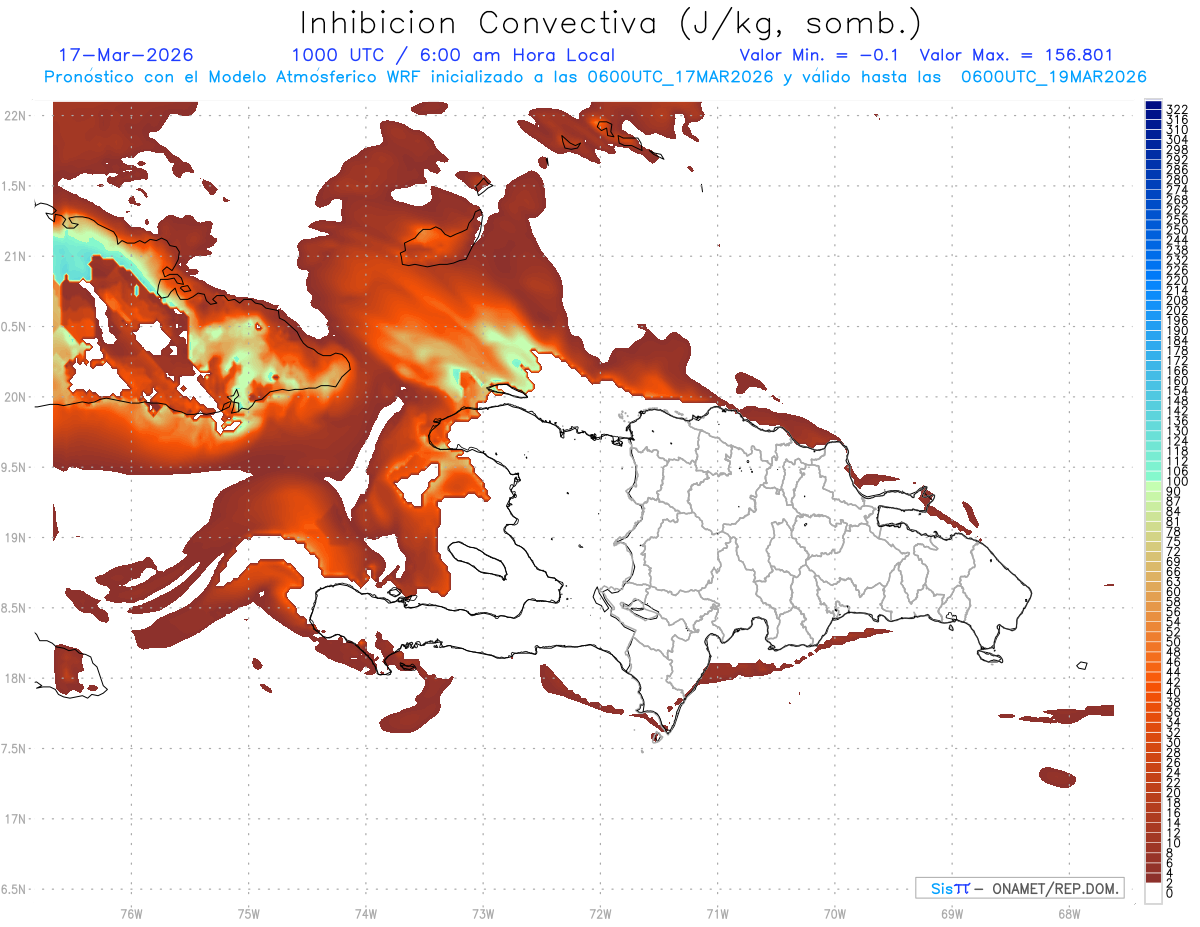Pick the dark navy top swatch of the color bar

coord(1153,105)
